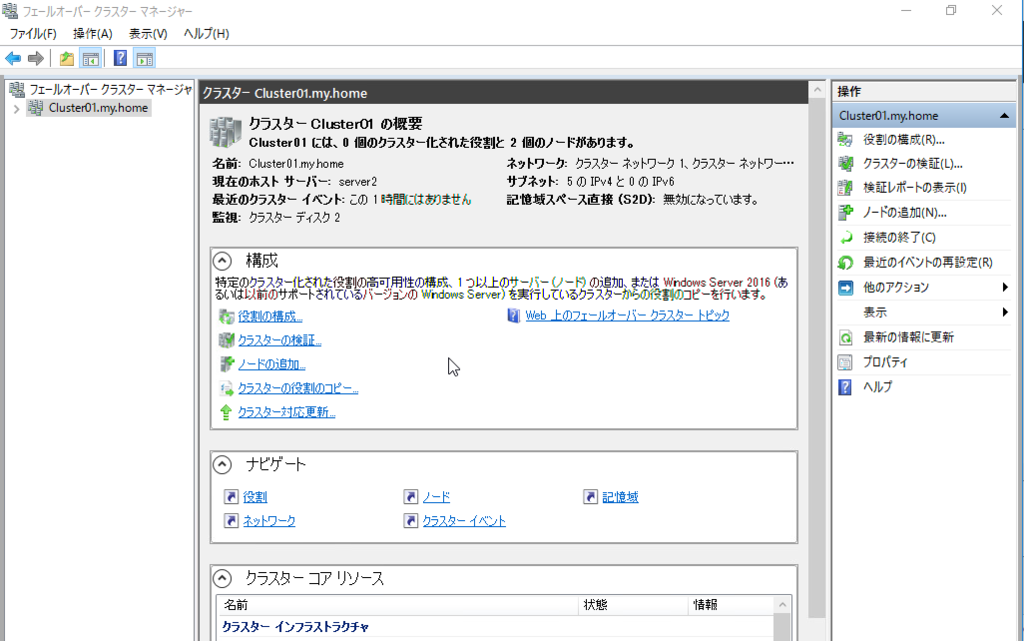Navigate to 記憶域 link
Image resolution: width=1024 pixels, height=641 pixels.
click(x=620, y=497)
